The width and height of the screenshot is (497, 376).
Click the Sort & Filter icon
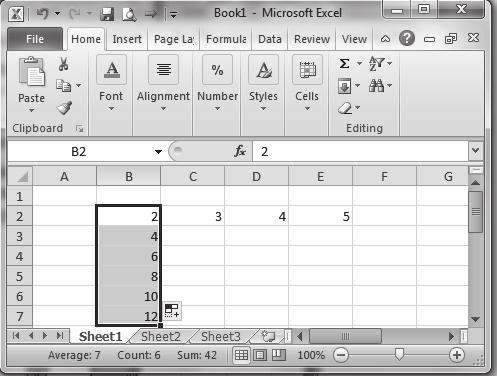(x=376, y=63)
